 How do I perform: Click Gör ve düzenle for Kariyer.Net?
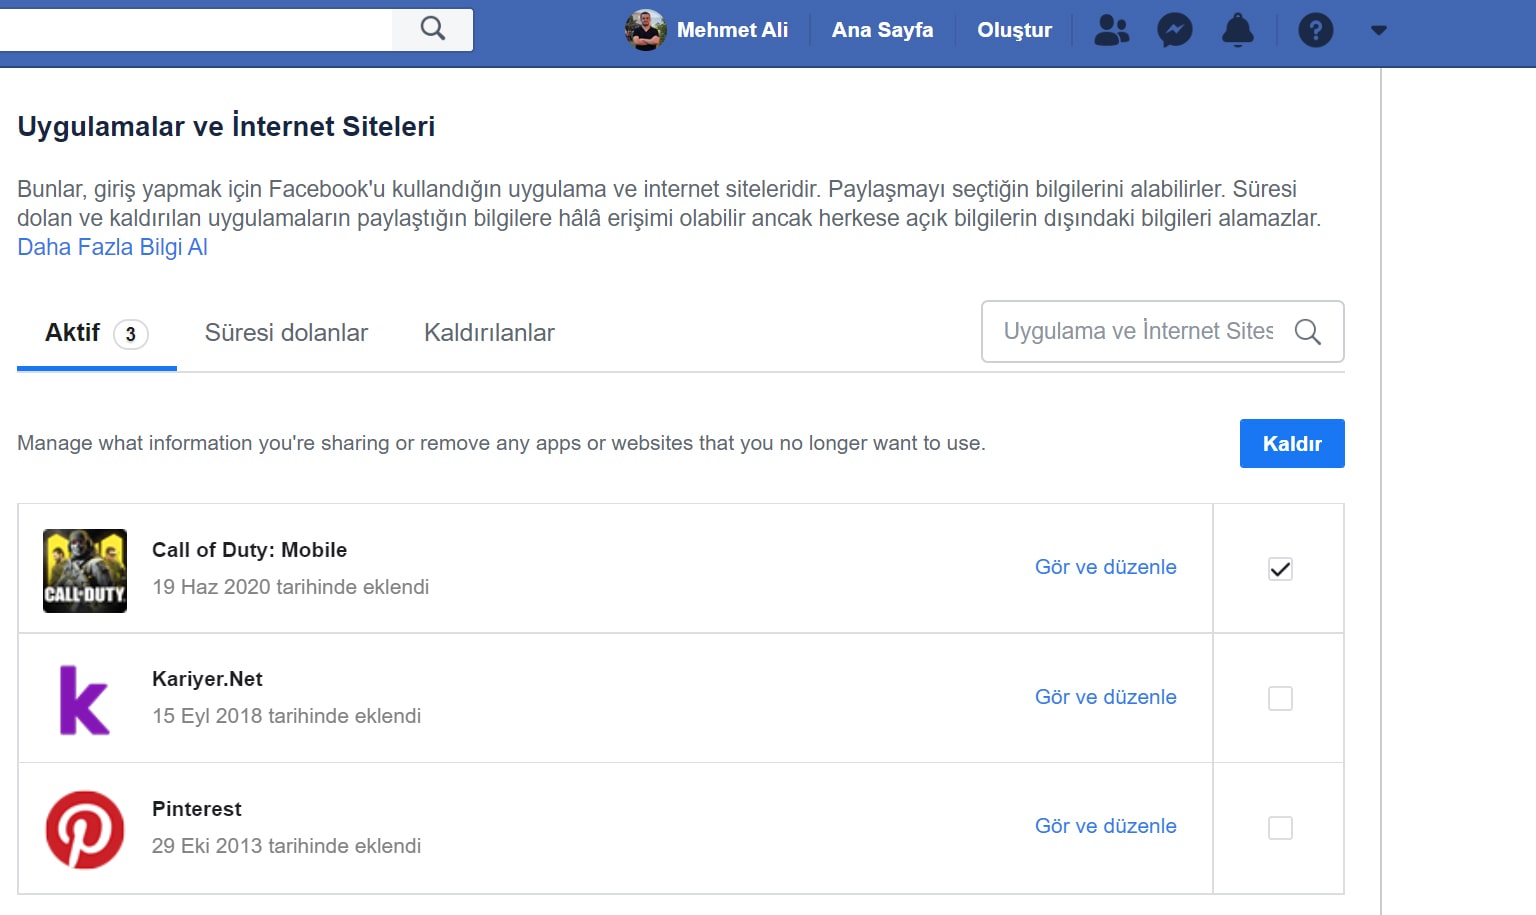click(1105, 697)
